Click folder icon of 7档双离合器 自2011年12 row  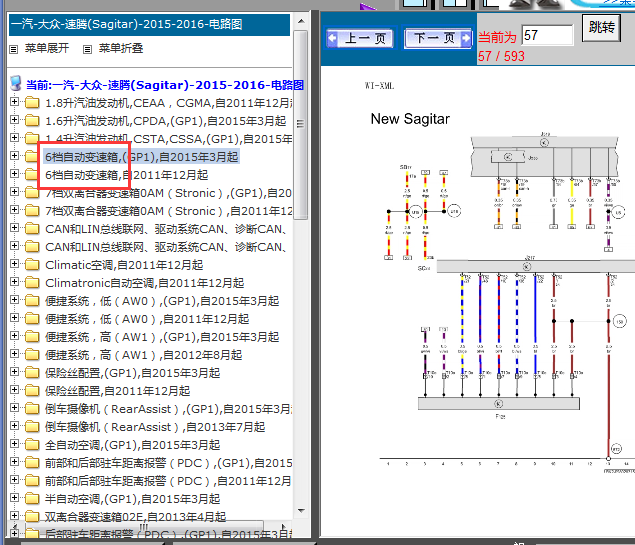32,211
